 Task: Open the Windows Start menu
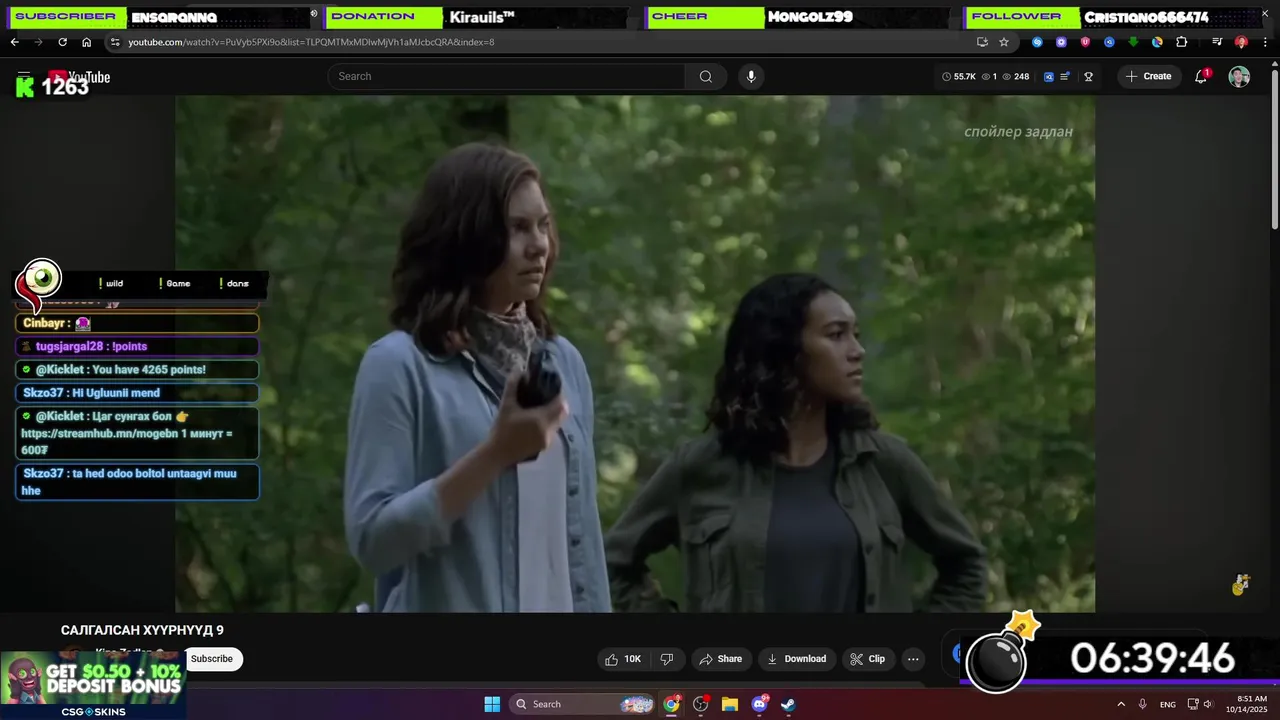(x=492, y=704)
